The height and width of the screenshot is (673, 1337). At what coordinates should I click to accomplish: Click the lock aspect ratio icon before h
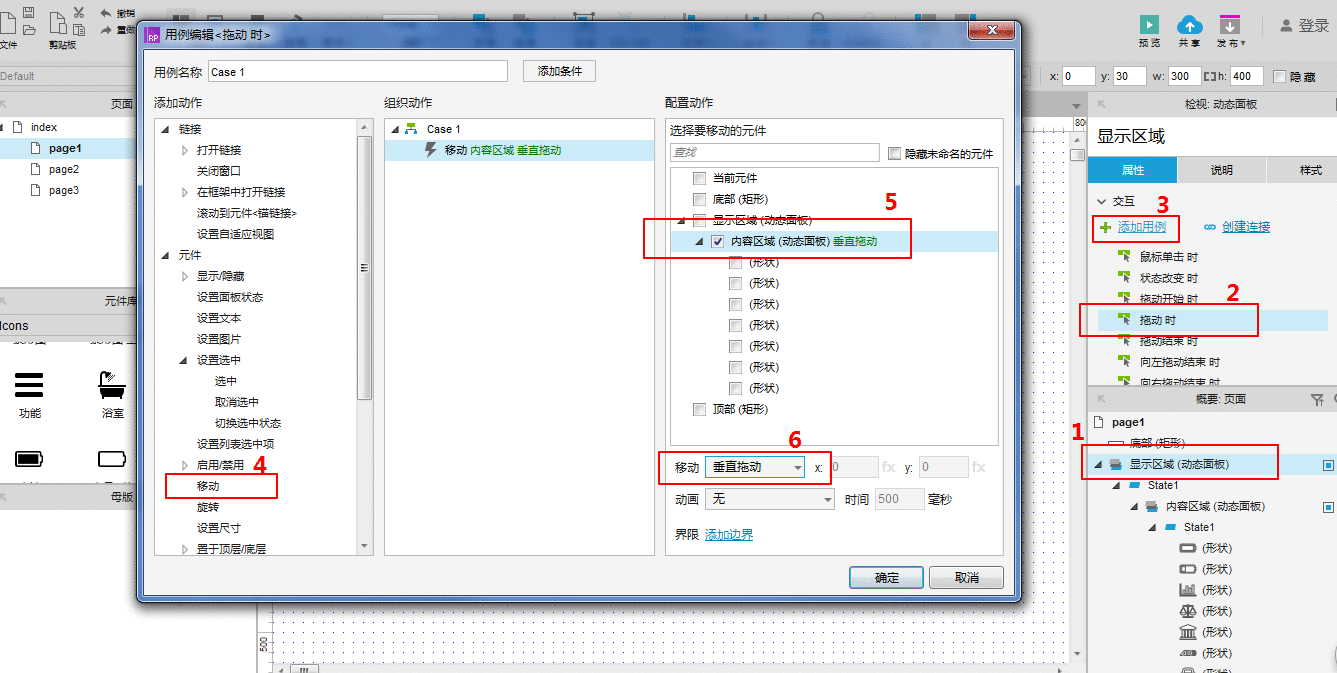(1208, 76)
